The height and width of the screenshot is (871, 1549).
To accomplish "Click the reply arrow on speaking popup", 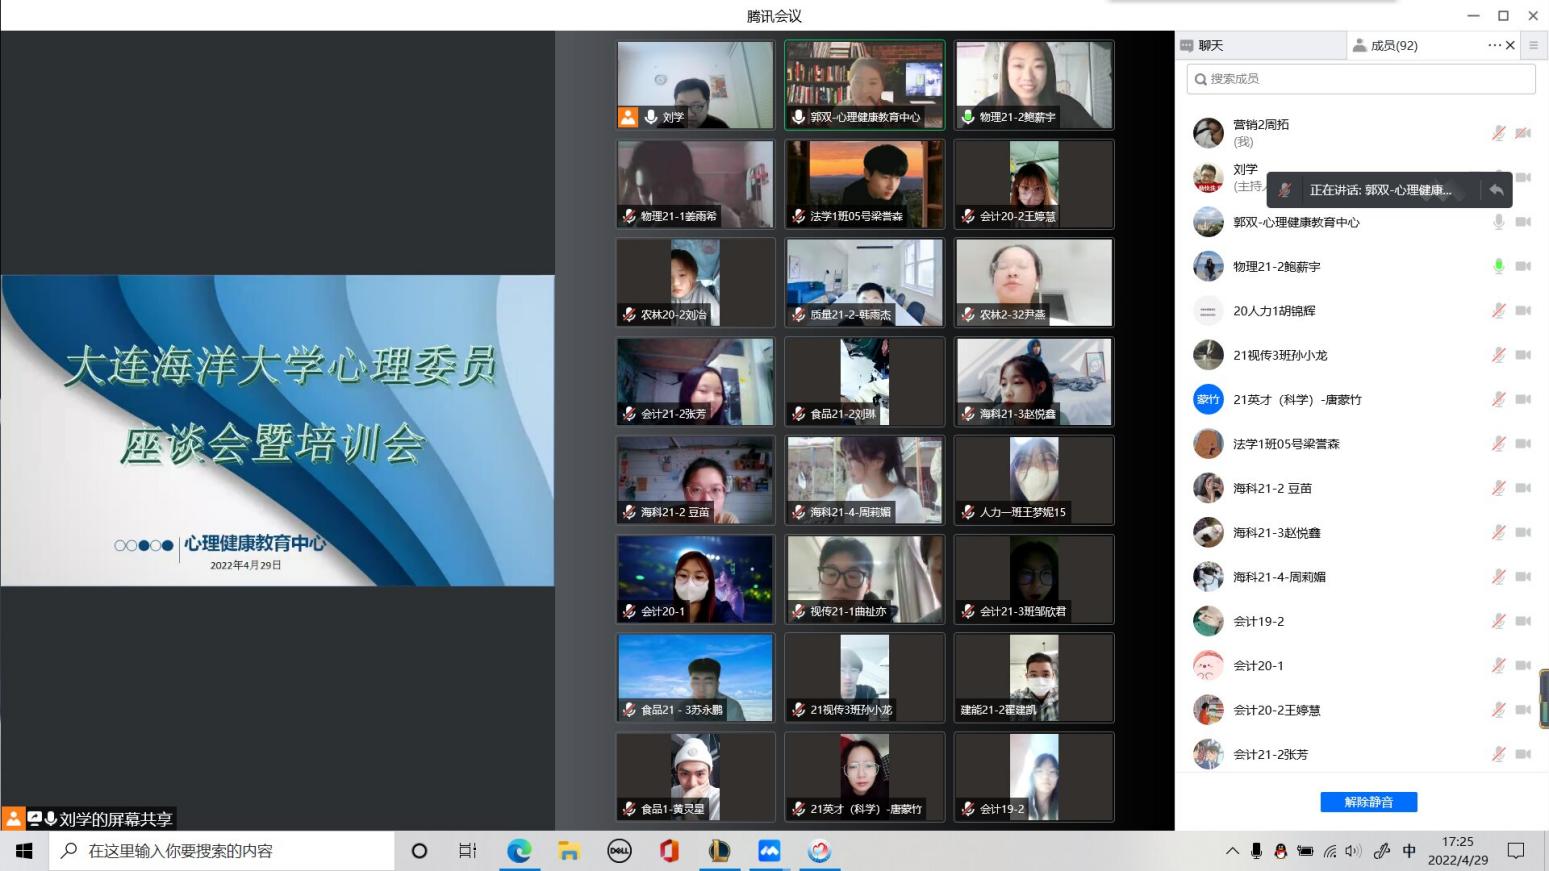I will click(1496, 189).
